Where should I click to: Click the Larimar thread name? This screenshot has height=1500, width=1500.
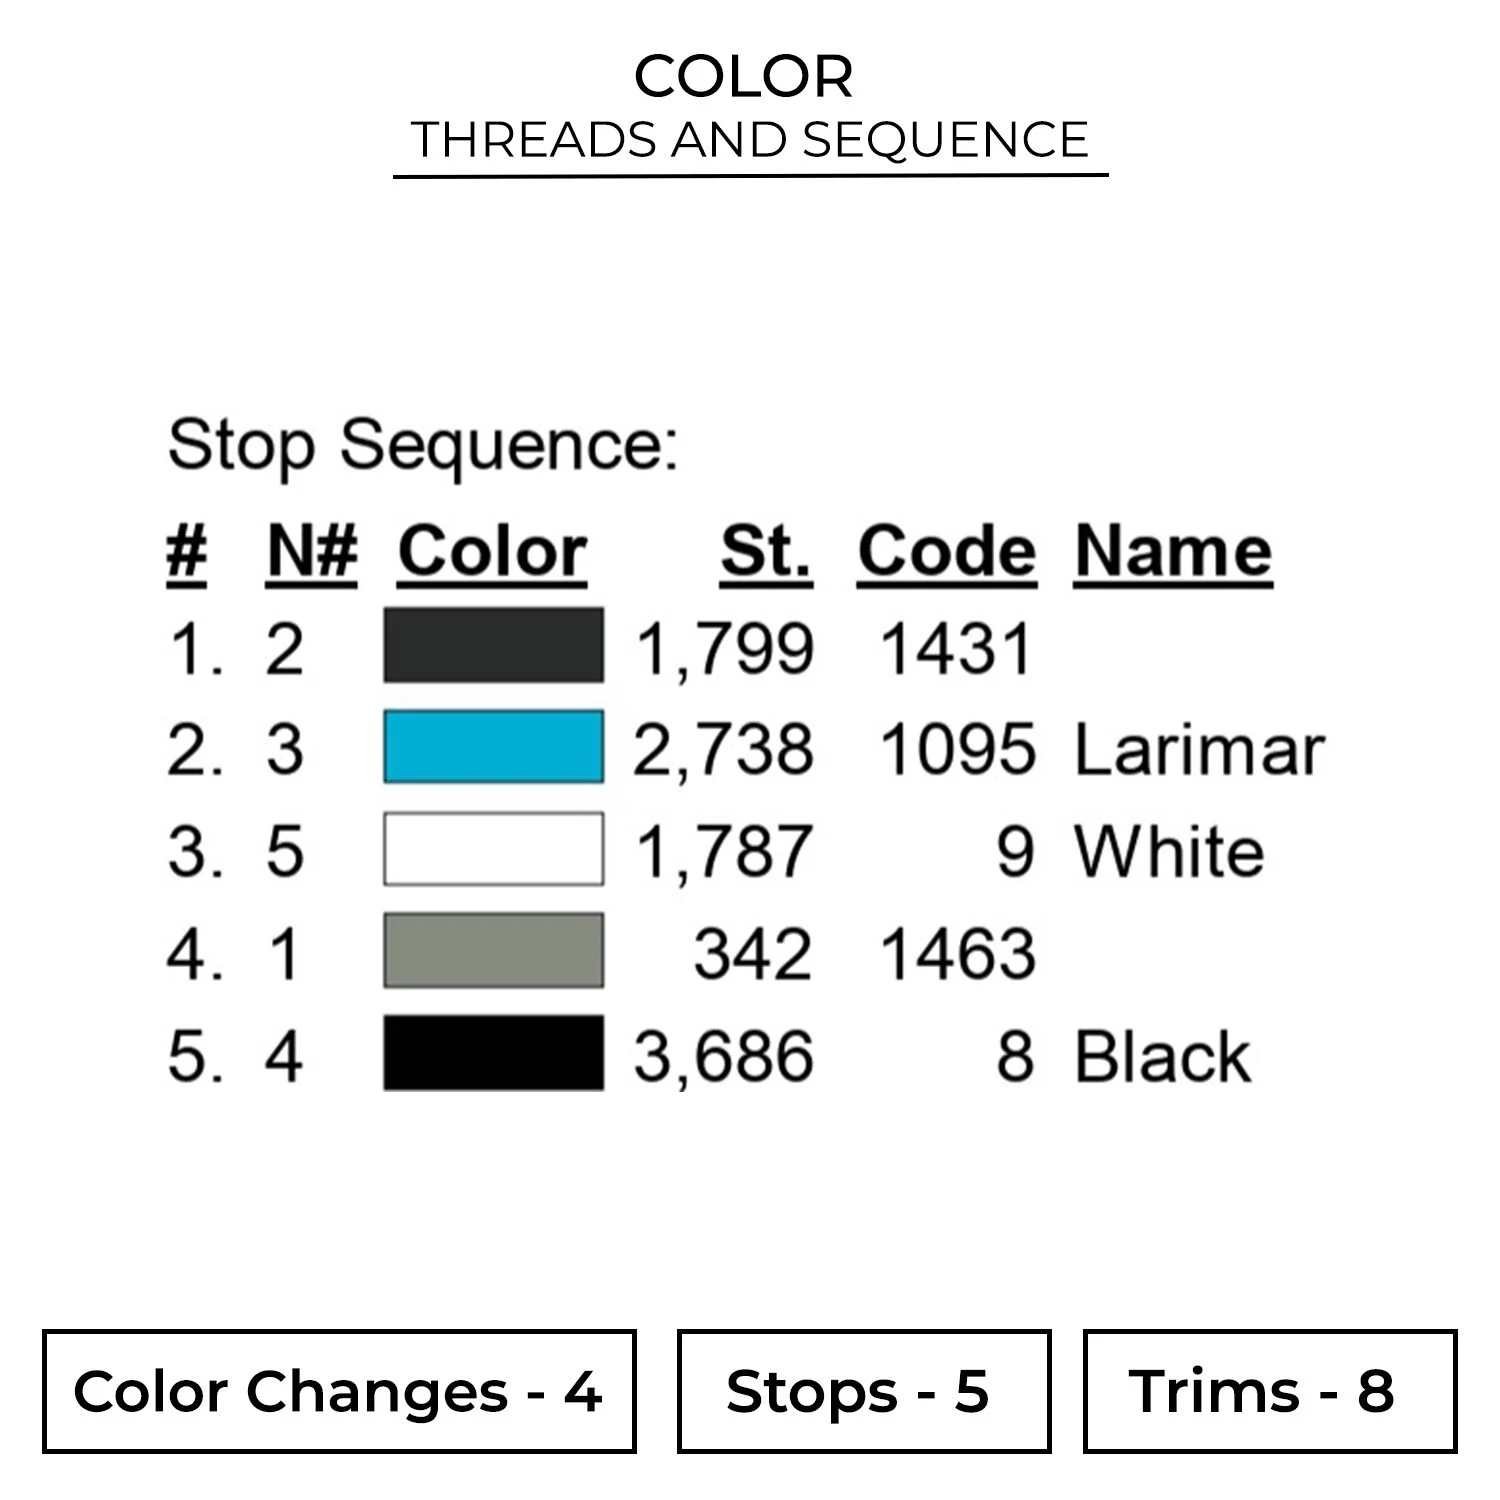1199,750
